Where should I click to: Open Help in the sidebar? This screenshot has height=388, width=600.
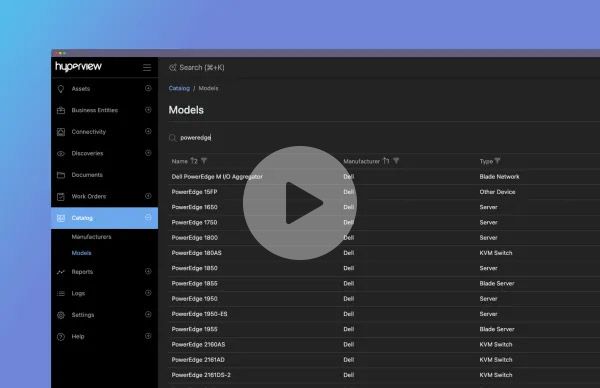pyautogui.click(x=78, y=336)
